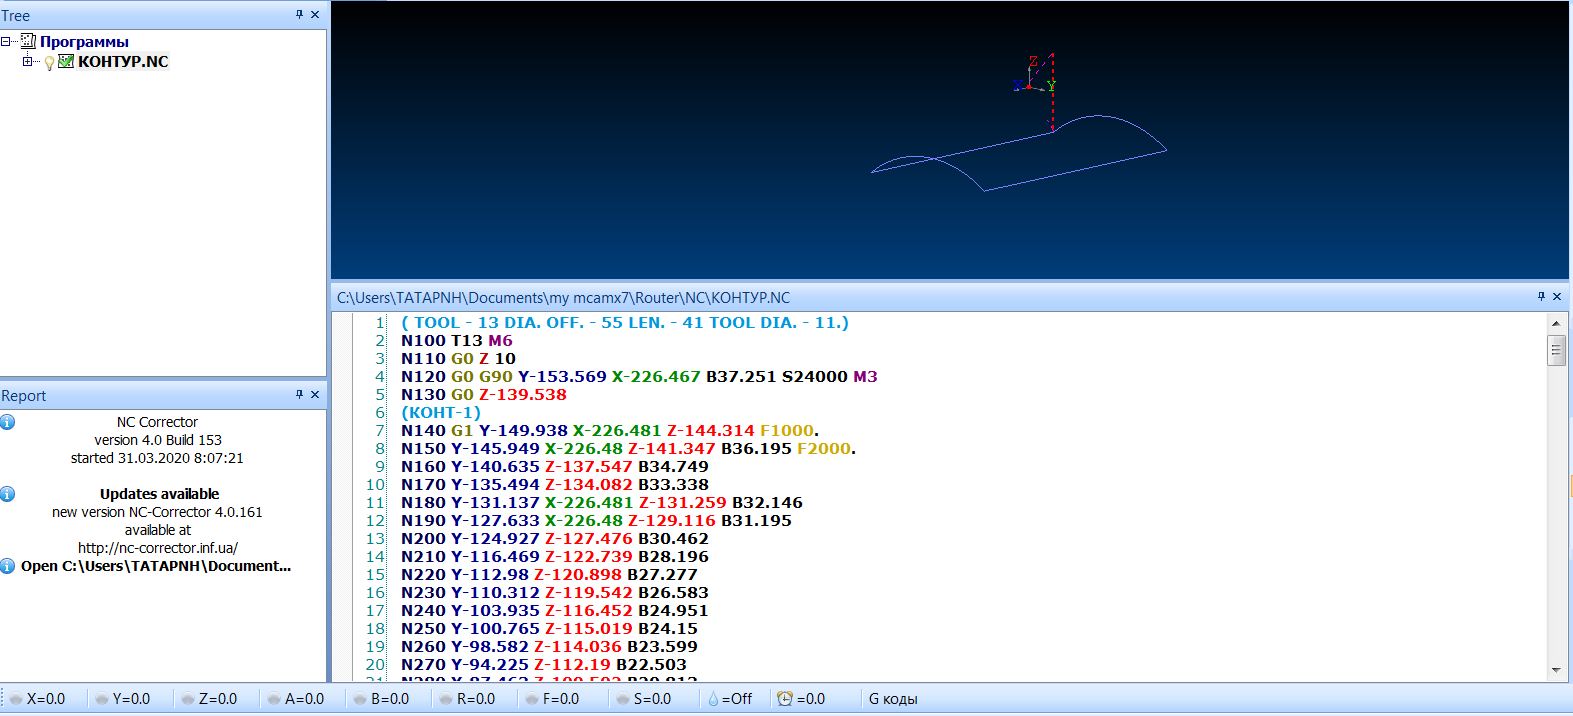Select 'Updates available' report heading

(x=159, y=494)
